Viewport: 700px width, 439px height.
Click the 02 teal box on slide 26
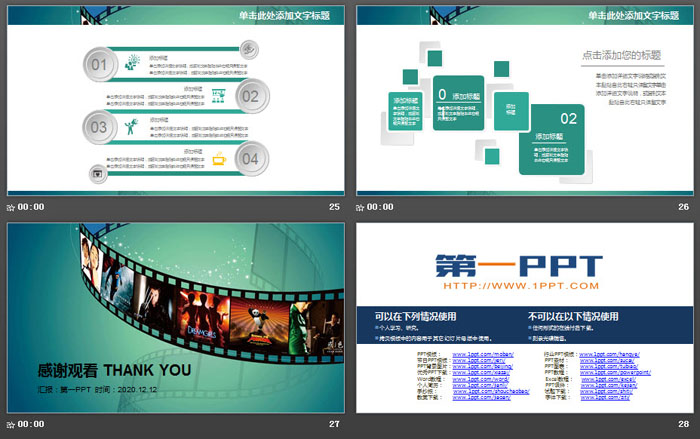[x=552, y=139]
